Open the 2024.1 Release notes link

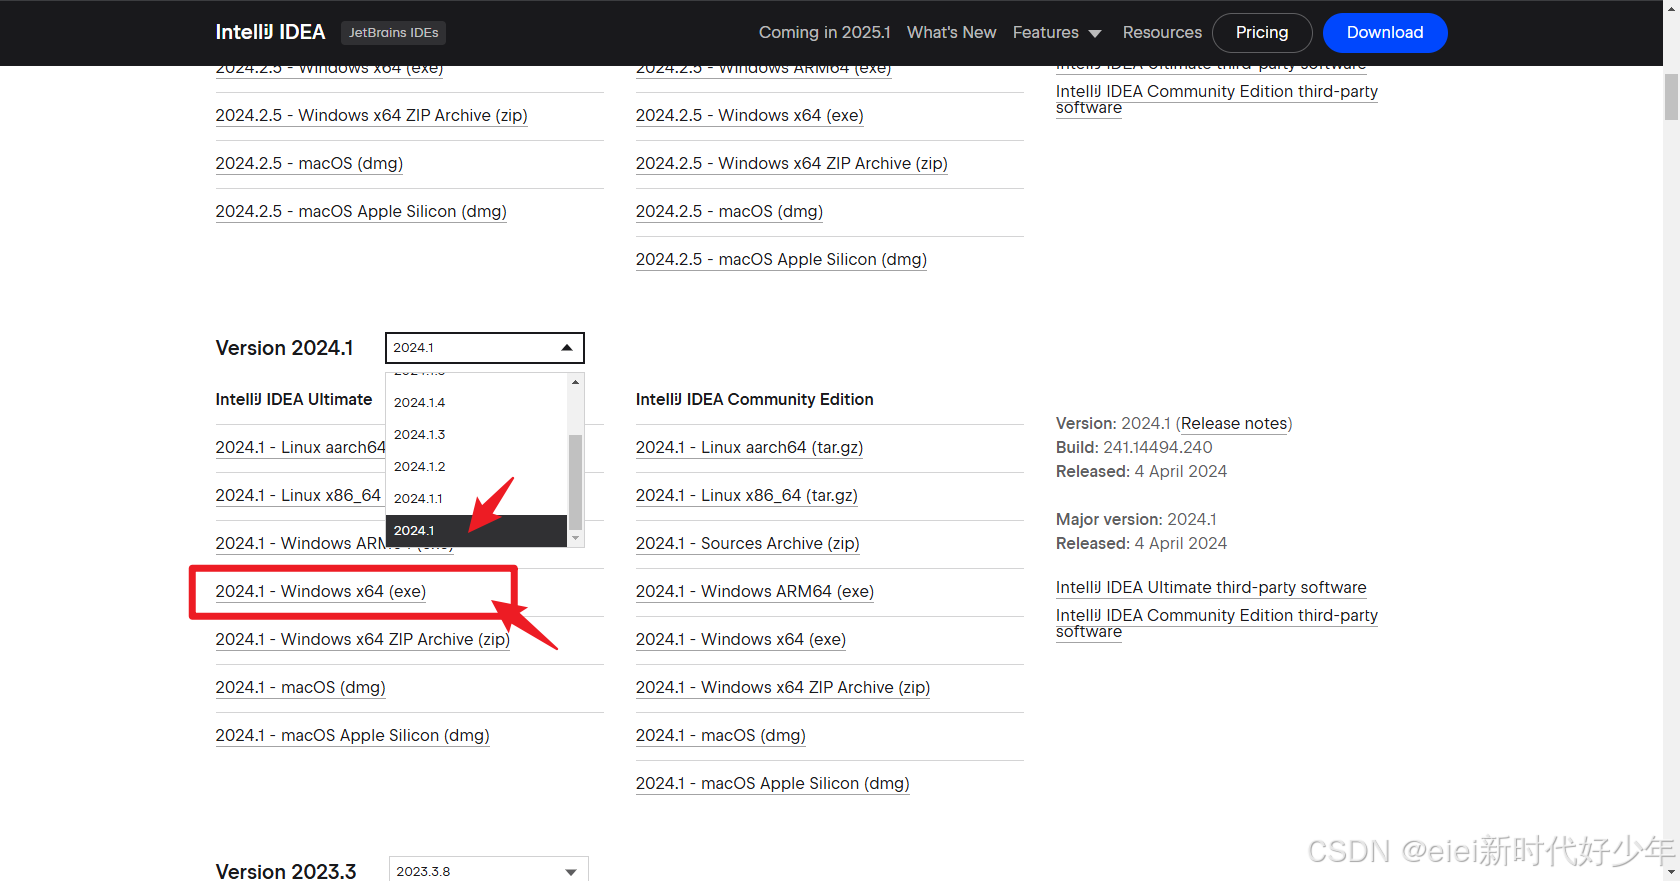[1234, 423]
